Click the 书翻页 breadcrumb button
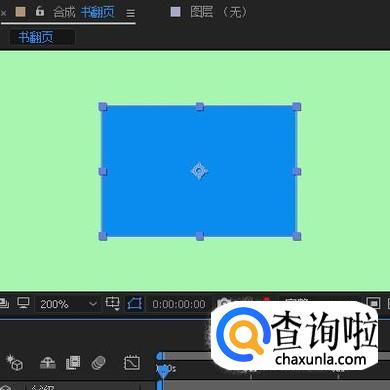Image resolution: width=390 pixels, height=390 pixels. pos(36,37)
